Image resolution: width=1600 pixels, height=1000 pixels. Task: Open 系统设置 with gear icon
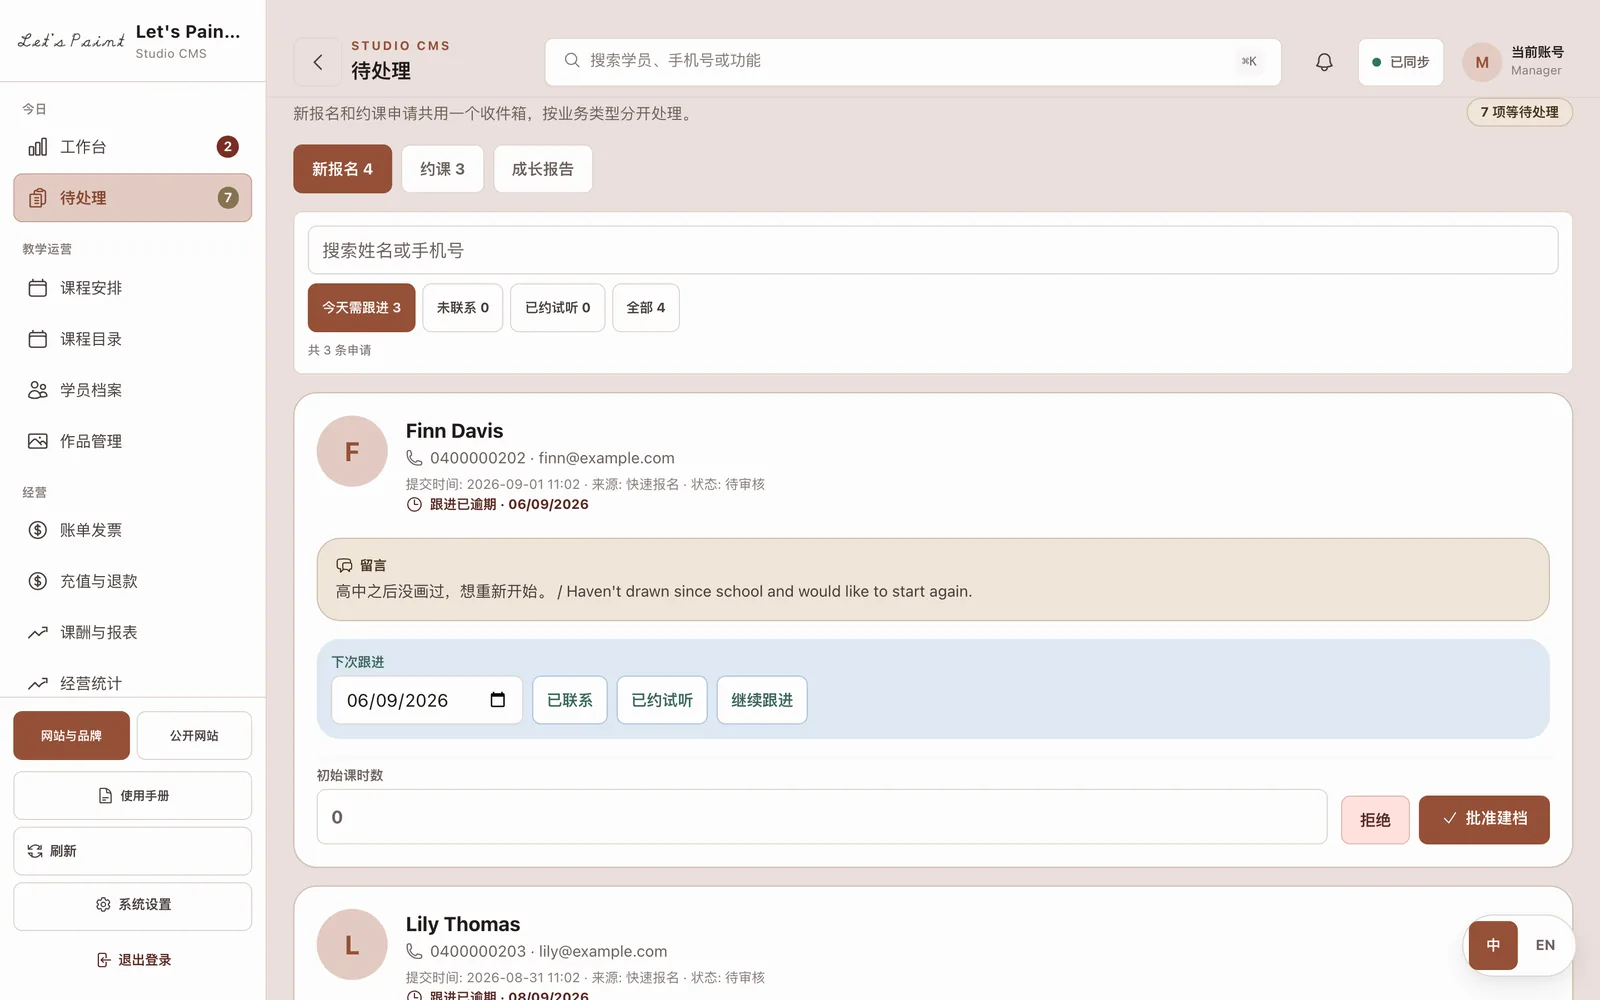pyautogui.click(x=132, y=906)
